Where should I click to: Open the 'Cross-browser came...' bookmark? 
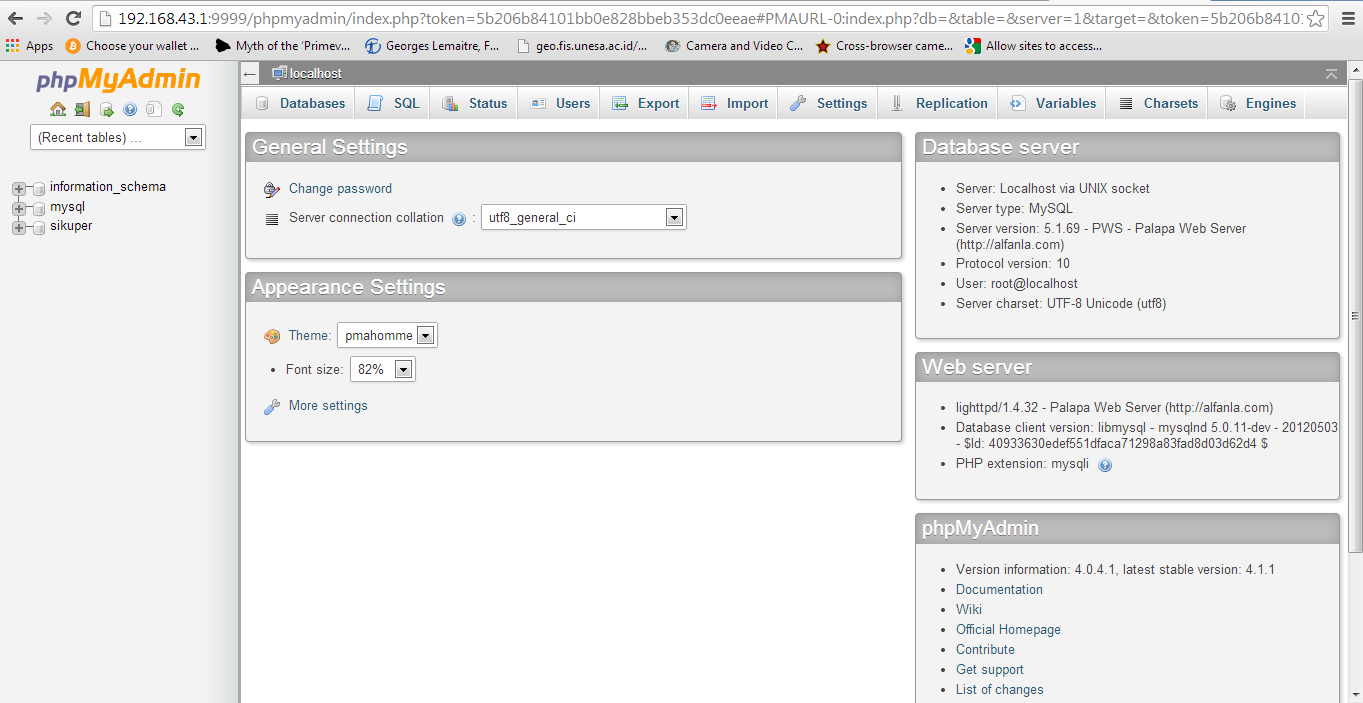tap(885, 46)
